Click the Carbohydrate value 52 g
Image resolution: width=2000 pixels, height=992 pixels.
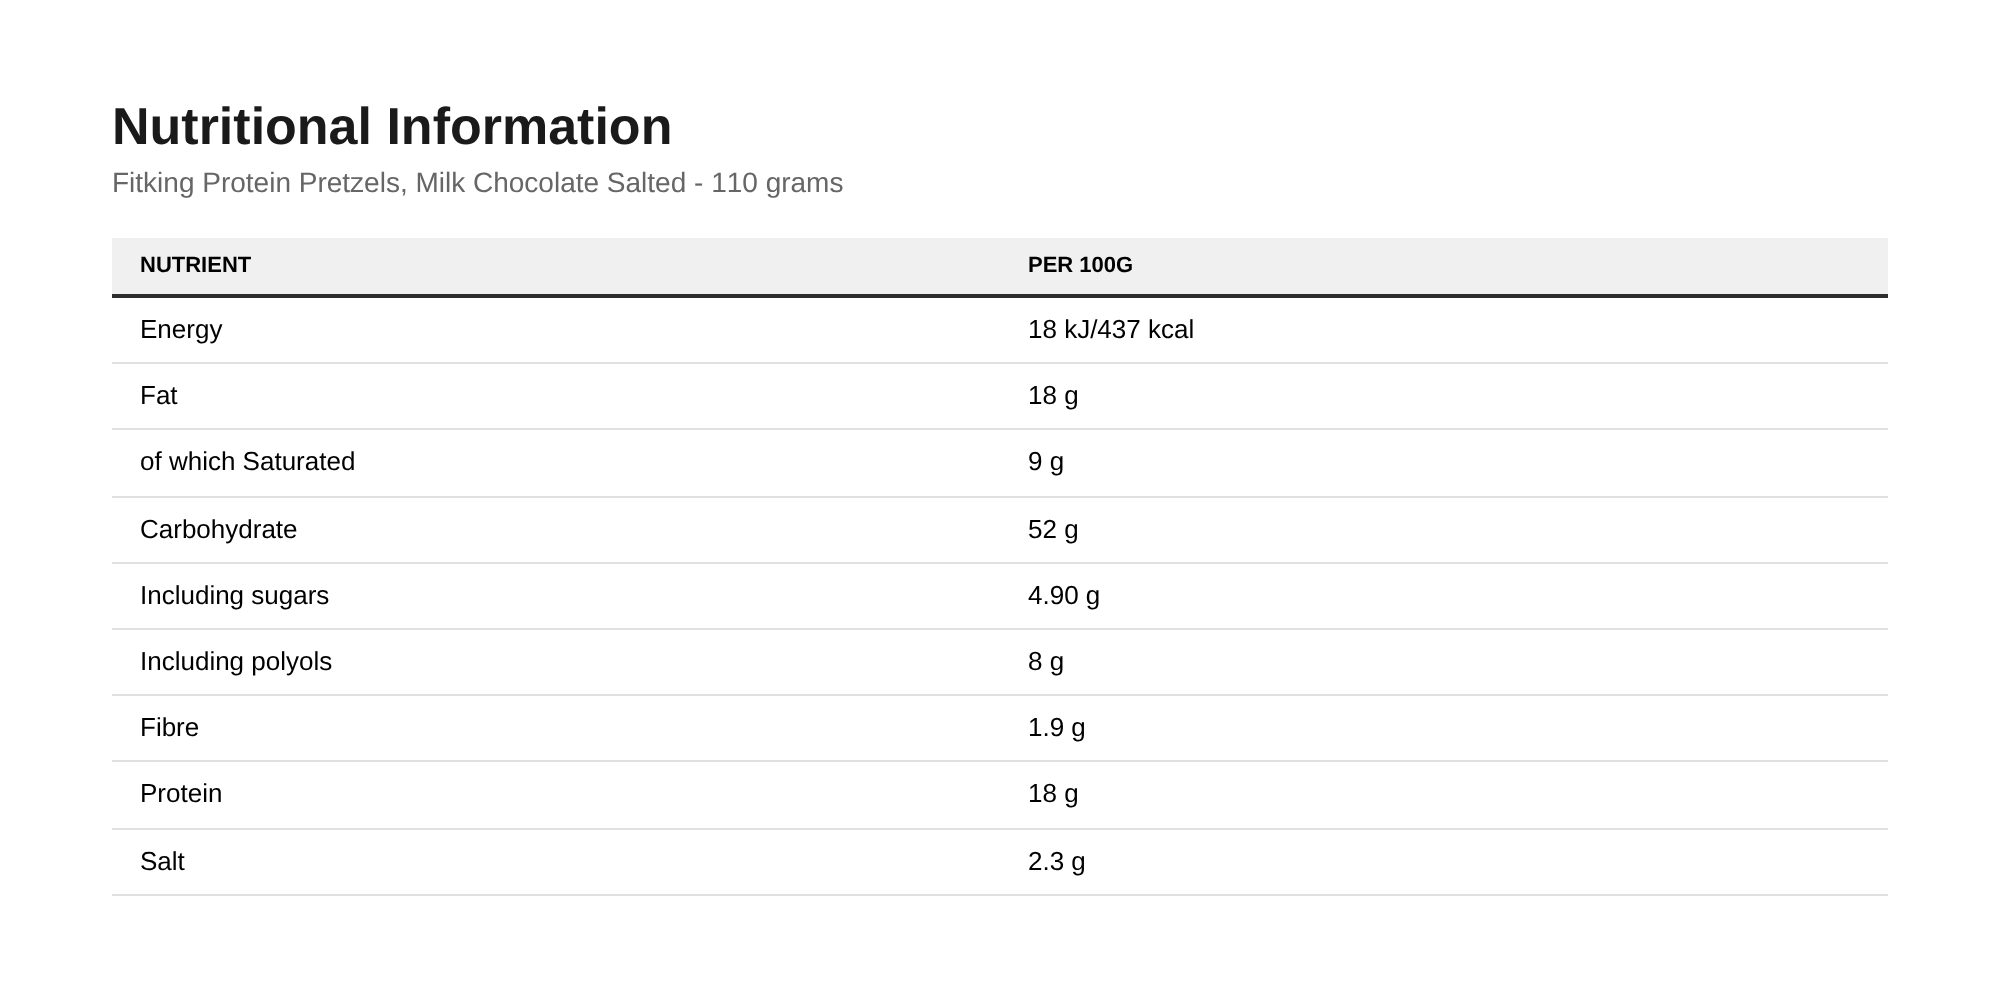click(1053, 530)
